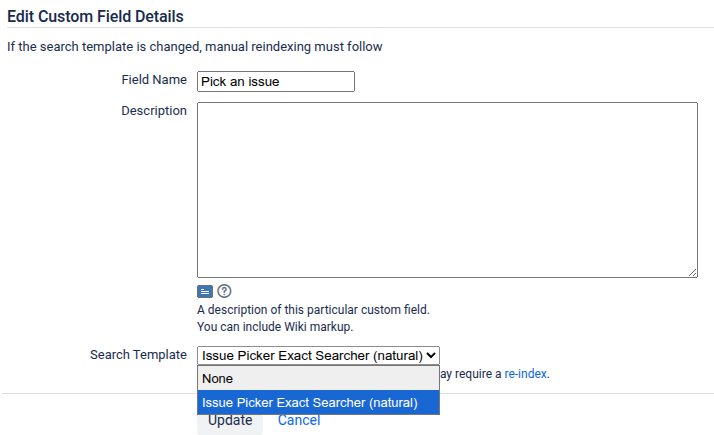Click the Search Template dropdown arrow

[x=431, y=355]
